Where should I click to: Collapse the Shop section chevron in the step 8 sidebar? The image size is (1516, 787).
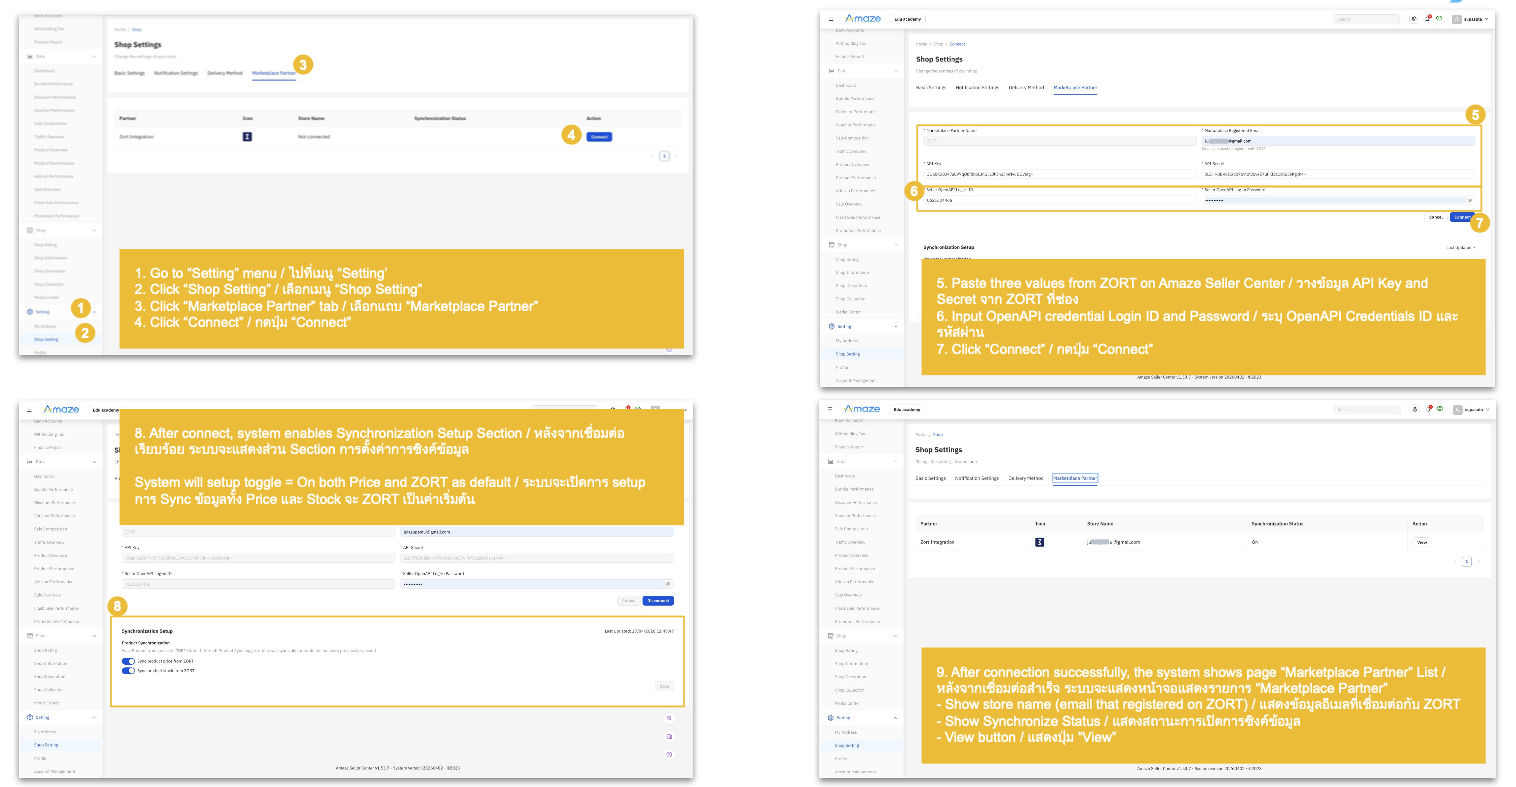click(x=95, y=636)
